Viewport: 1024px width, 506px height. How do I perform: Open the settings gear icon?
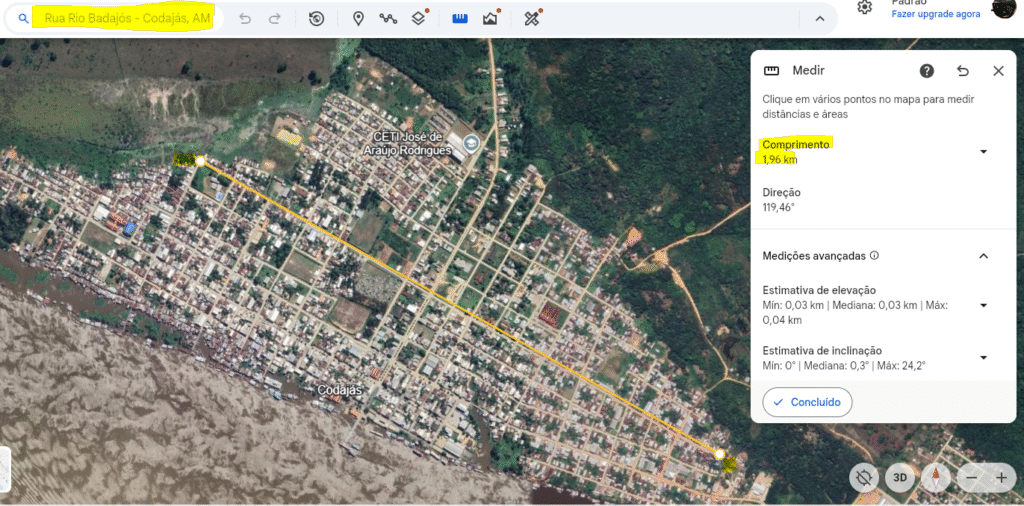865,8
